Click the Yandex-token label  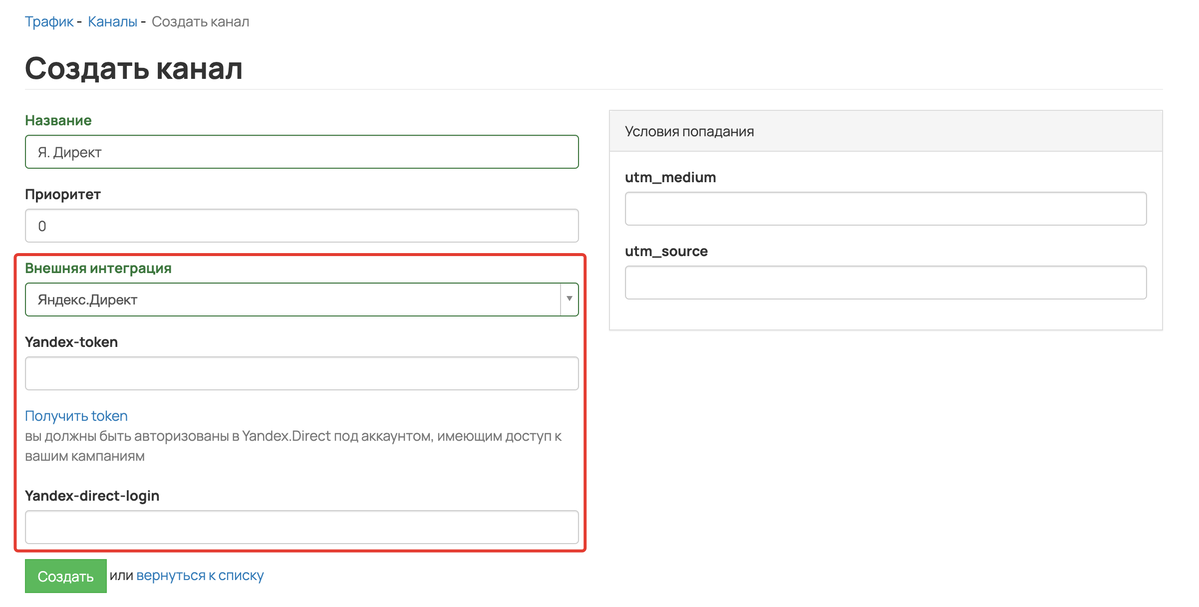tap(71, 342)
